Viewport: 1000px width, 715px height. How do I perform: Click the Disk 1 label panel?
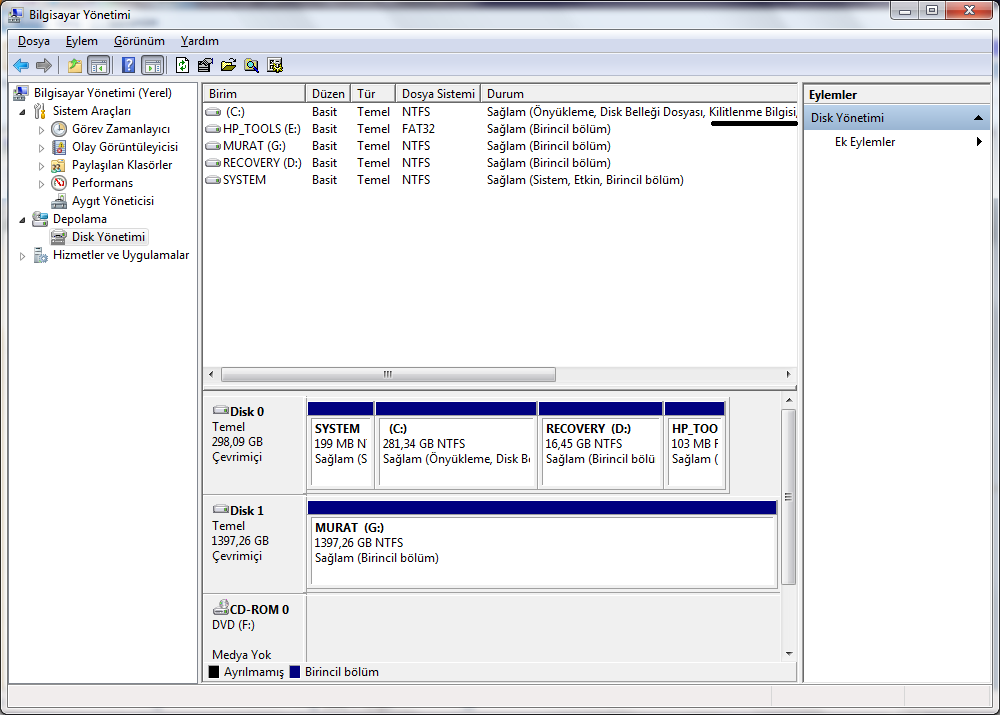tap(254, 544)
